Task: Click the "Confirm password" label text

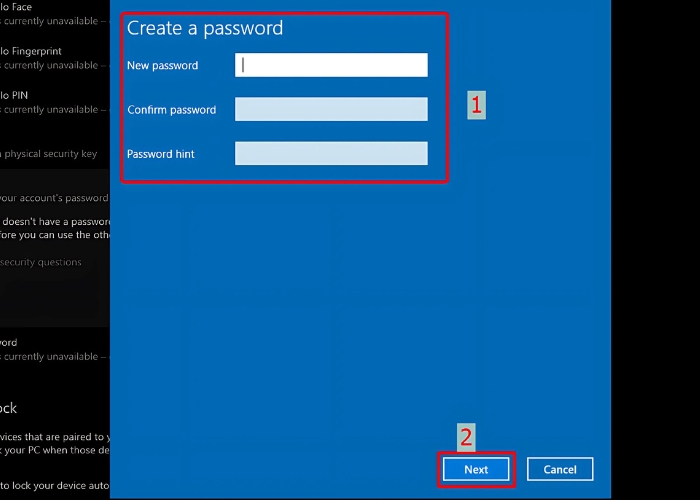Action: point(172,110)
